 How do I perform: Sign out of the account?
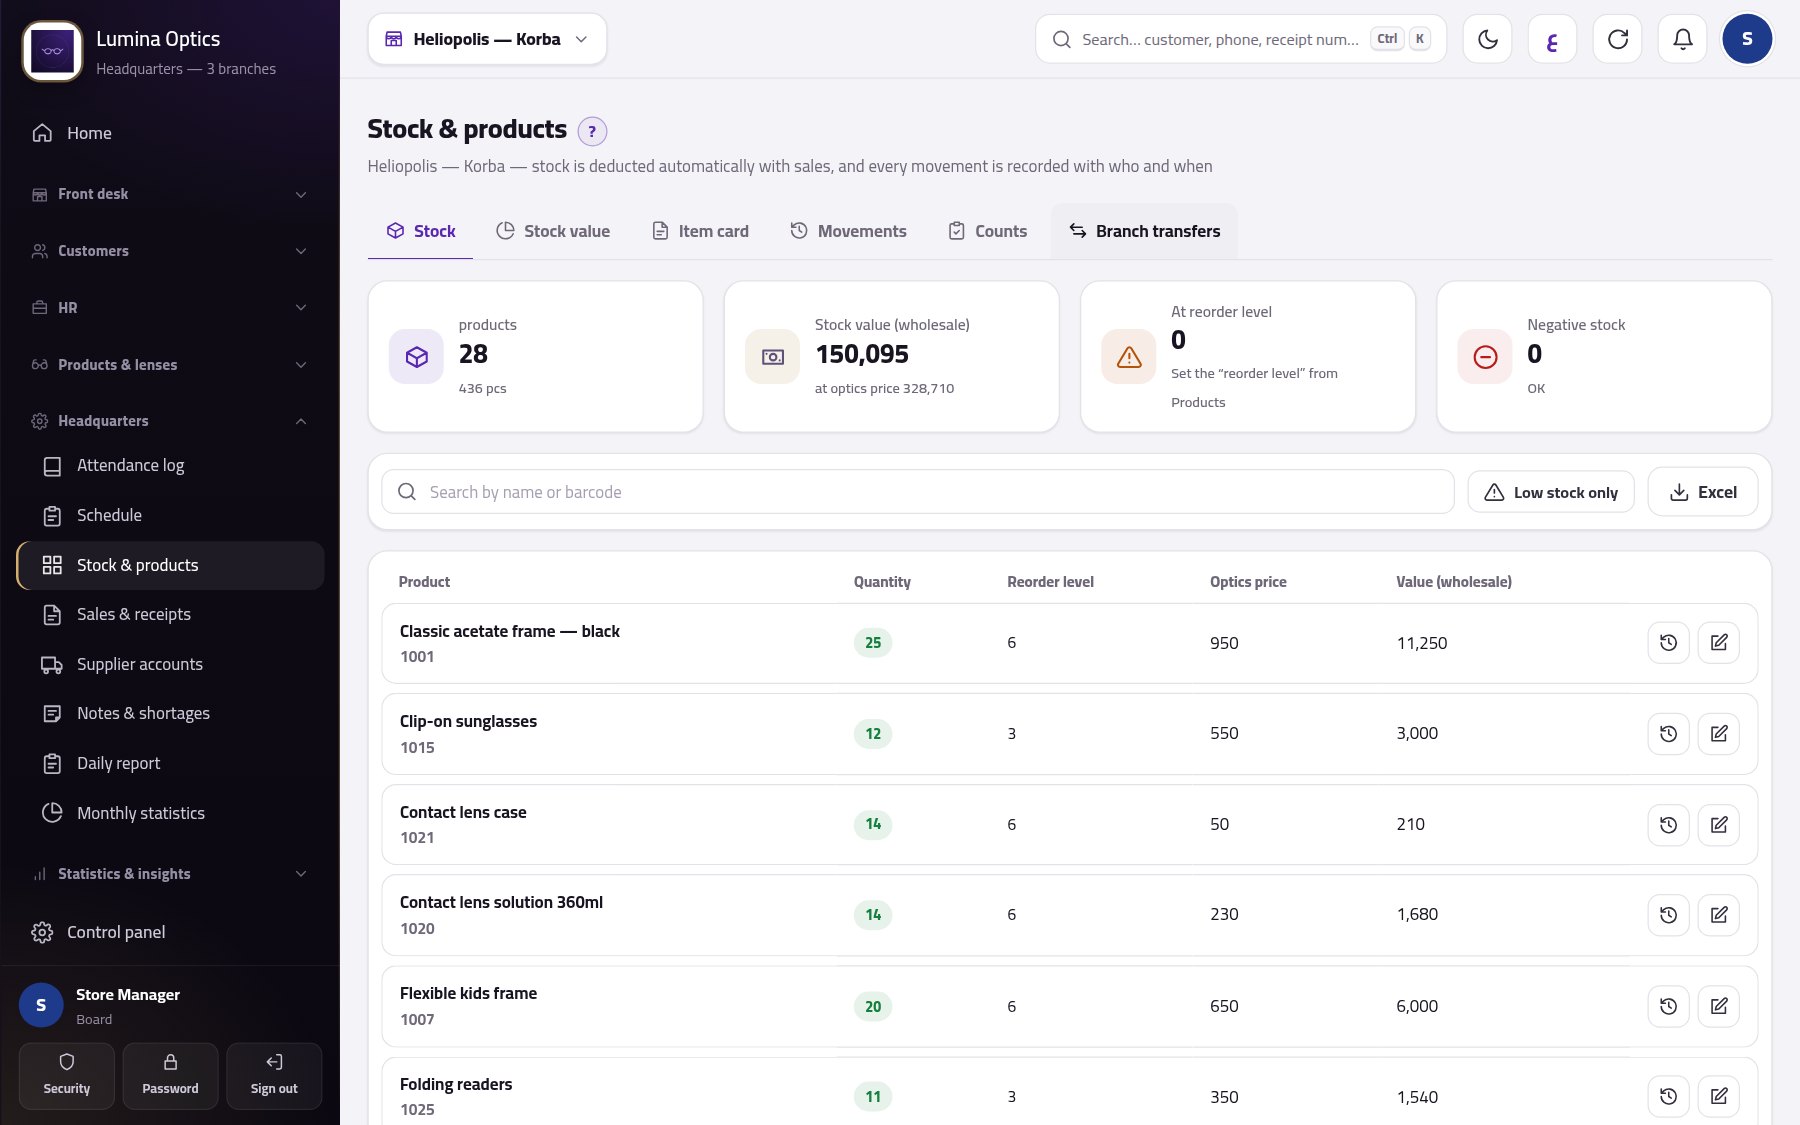pos(274,1076)
